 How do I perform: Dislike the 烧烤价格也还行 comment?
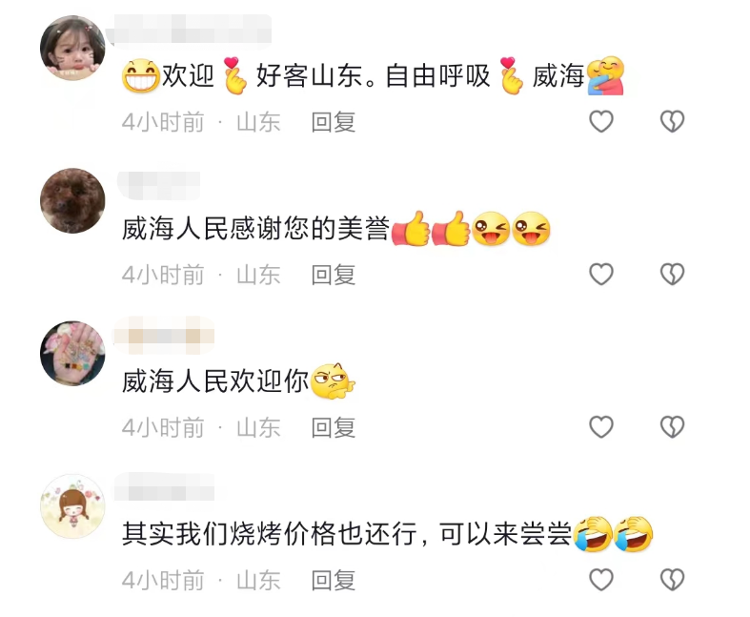click(x=673, y=580)
